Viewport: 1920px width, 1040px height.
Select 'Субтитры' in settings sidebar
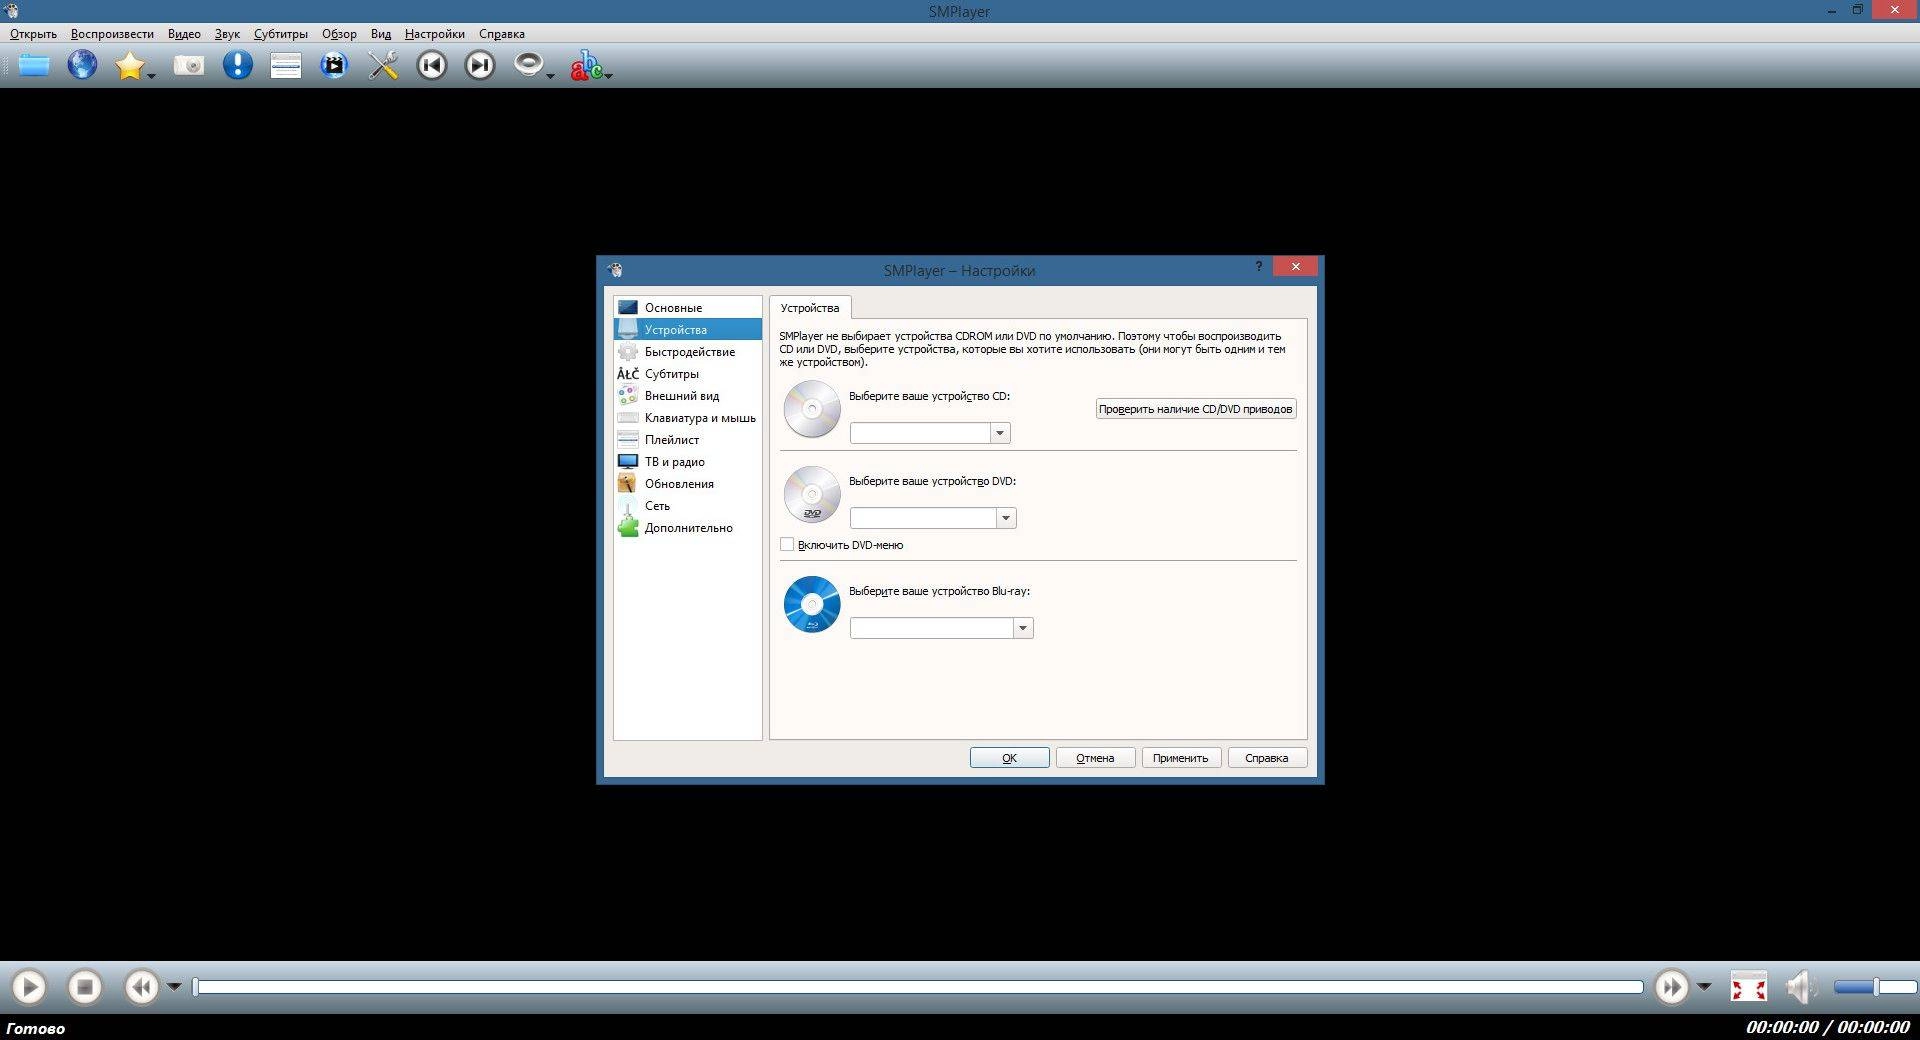coord(688,374)
